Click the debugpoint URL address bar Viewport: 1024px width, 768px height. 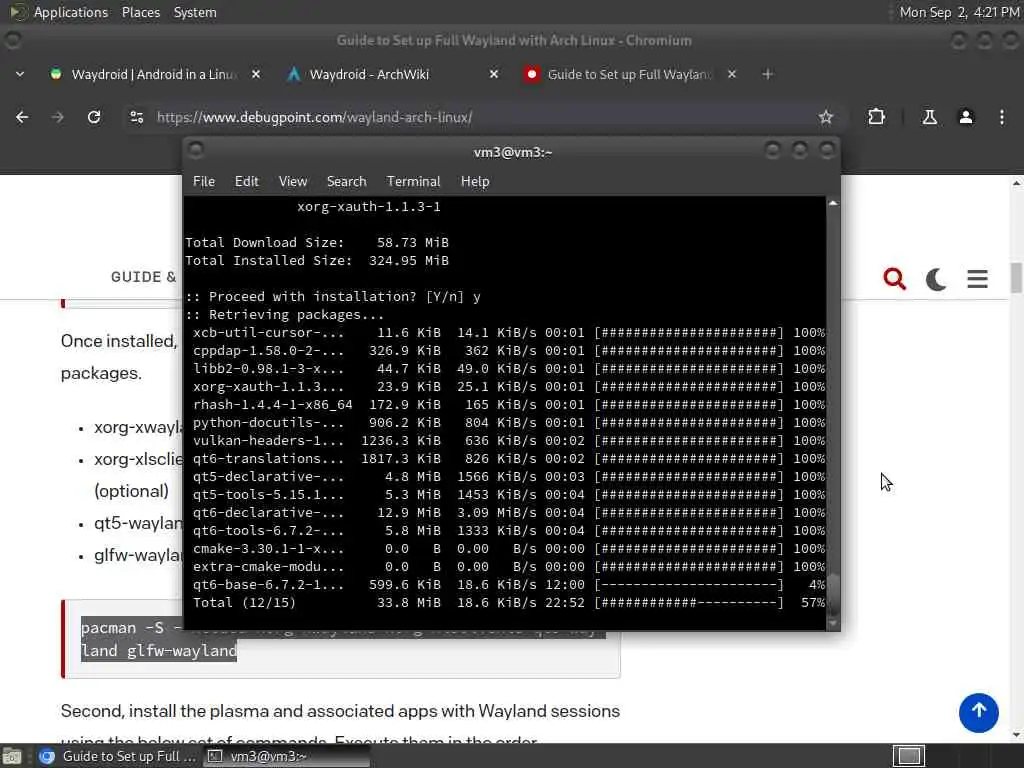[x=483, y=117]
